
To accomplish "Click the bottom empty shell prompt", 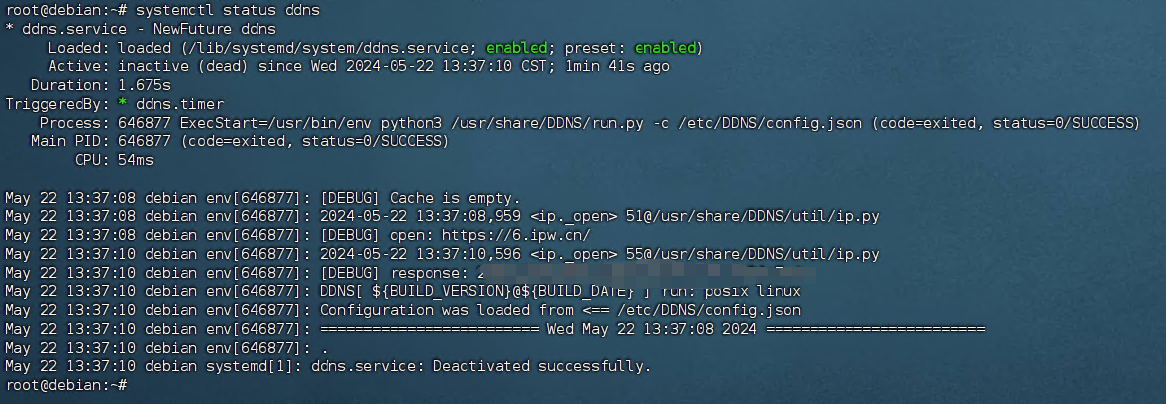I will pyautogui.click(x=67, y=385).
